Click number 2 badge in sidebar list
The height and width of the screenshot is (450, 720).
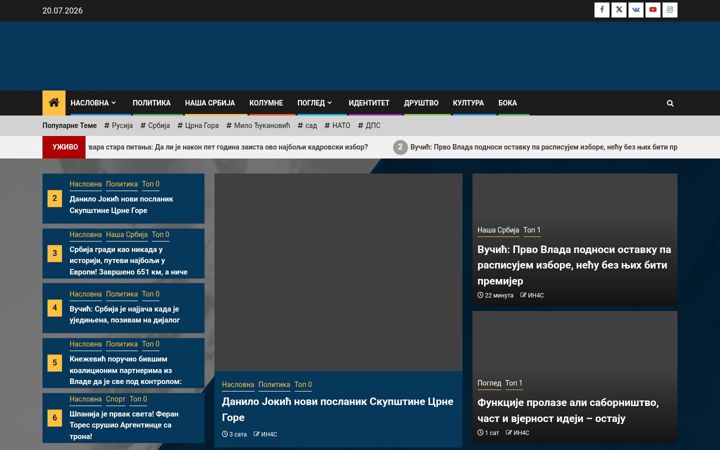coord(55,198)
